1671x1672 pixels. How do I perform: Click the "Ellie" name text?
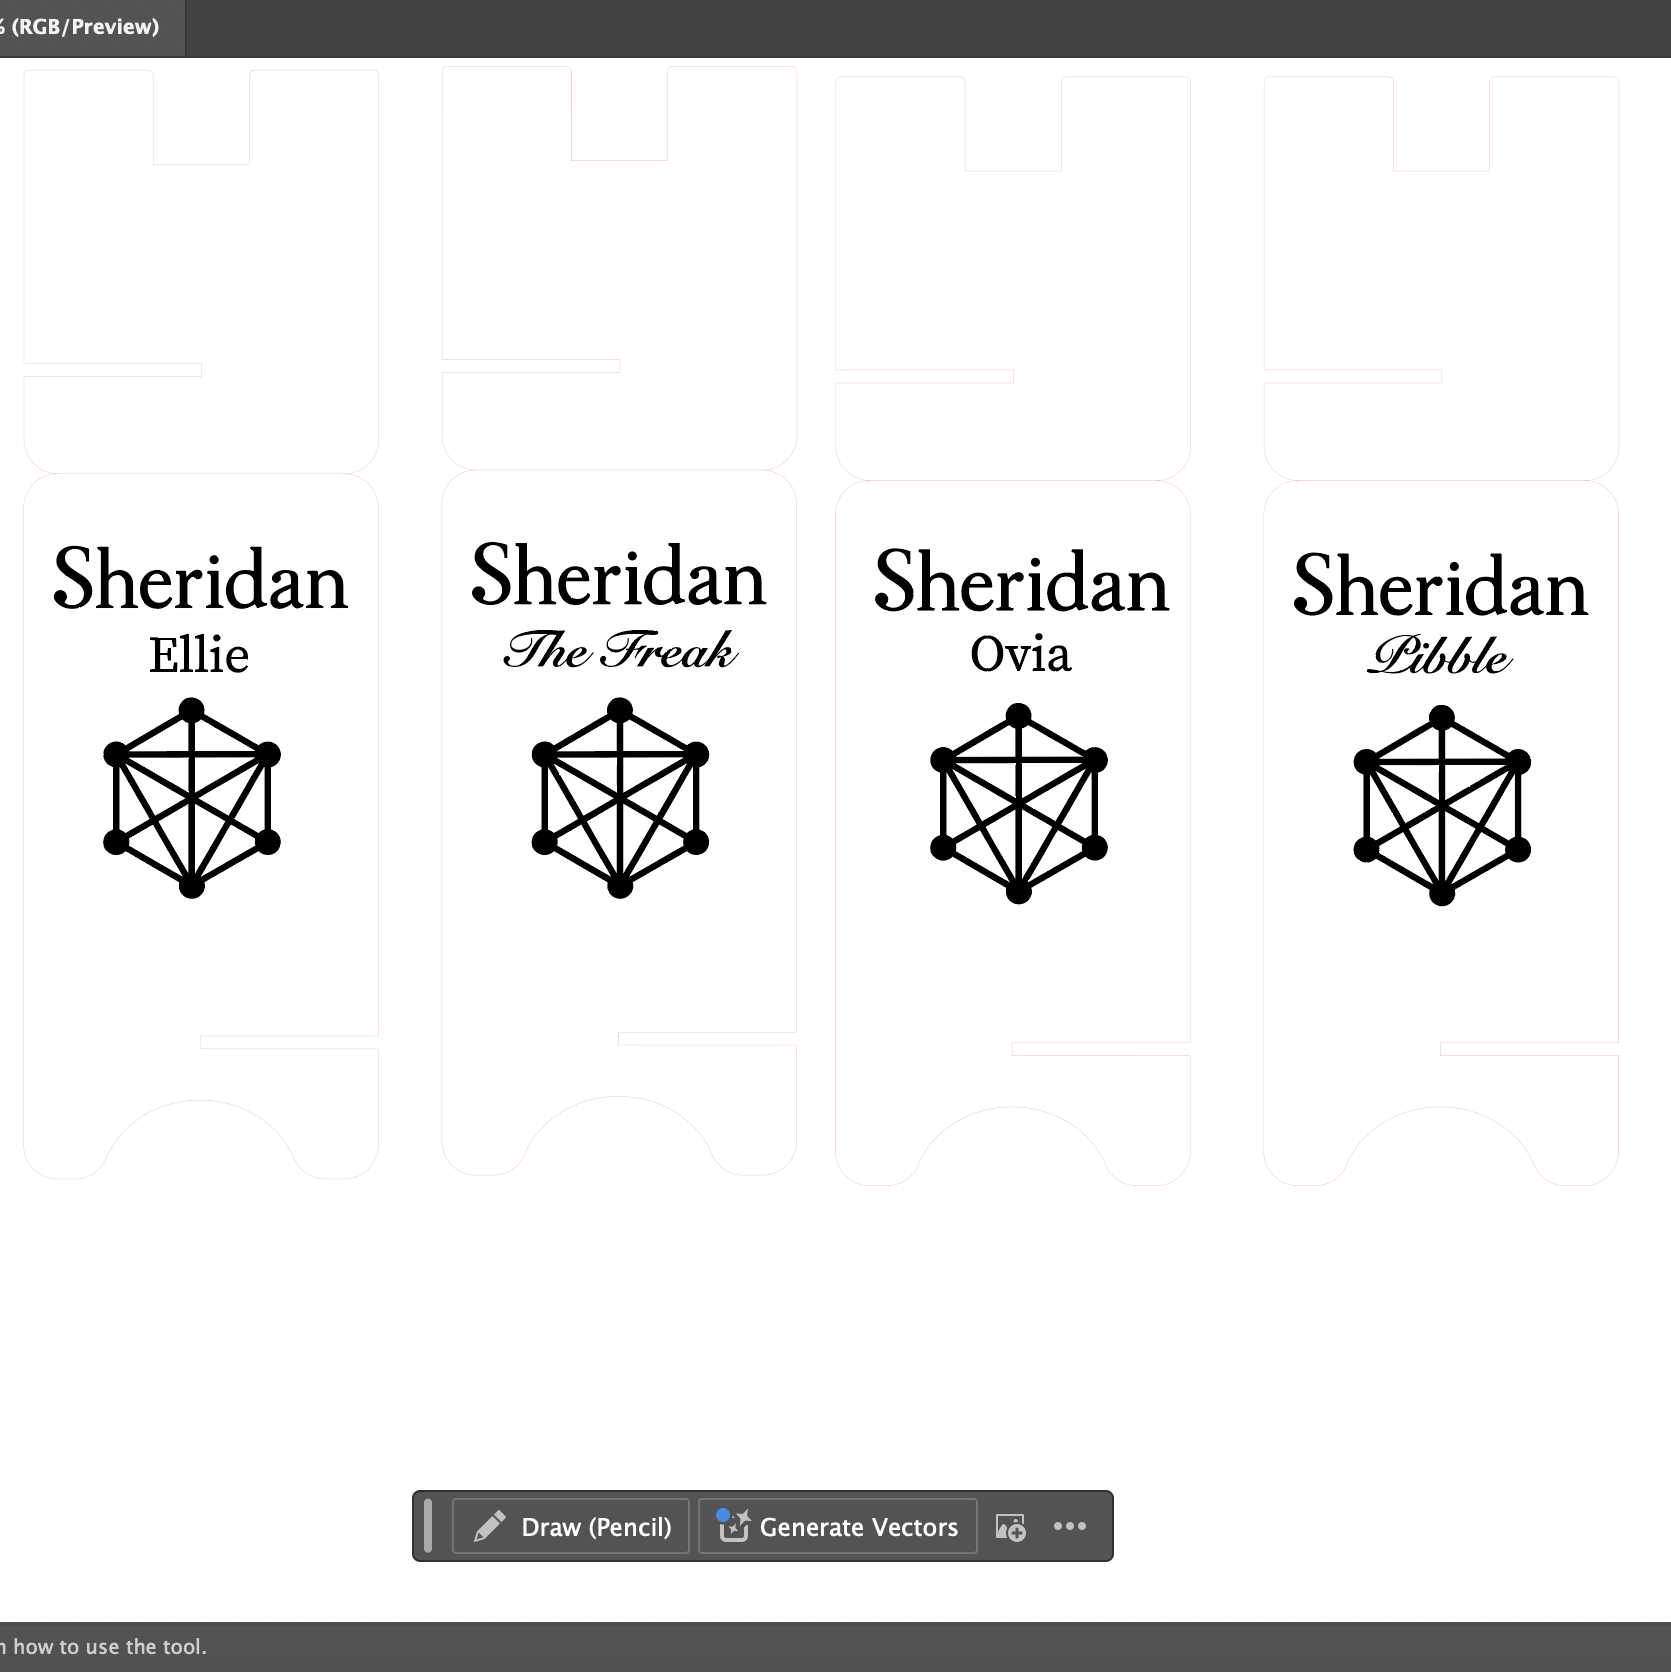pos(199,655)
